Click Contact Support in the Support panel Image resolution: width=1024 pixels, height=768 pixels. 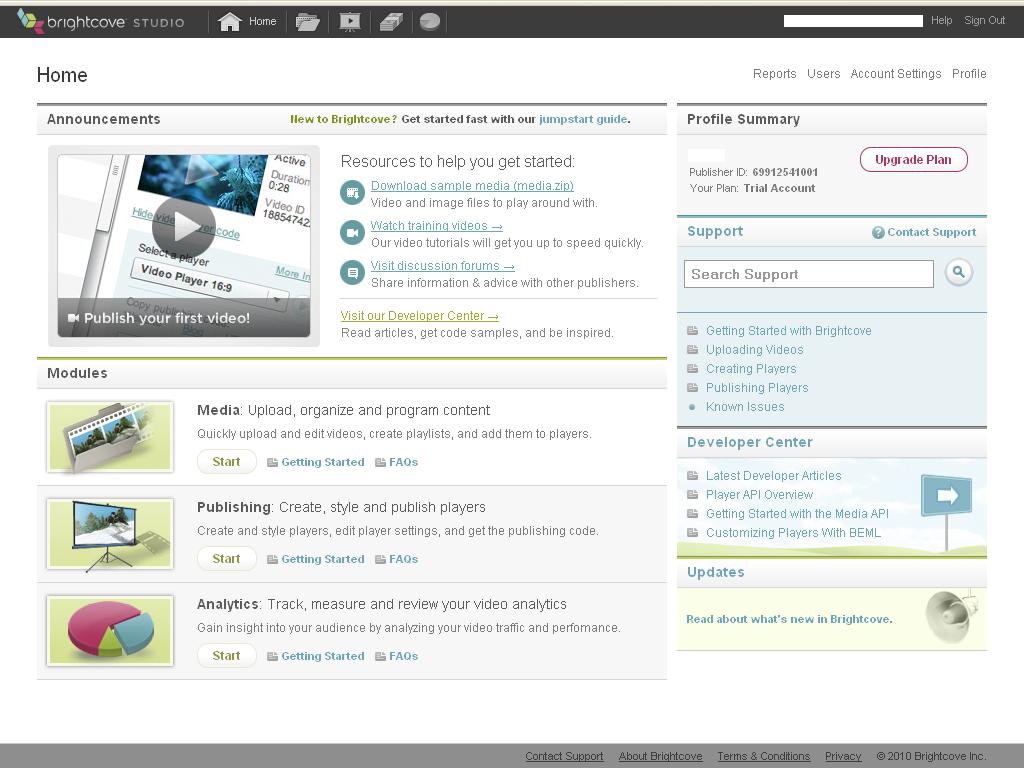coord(931,232)
